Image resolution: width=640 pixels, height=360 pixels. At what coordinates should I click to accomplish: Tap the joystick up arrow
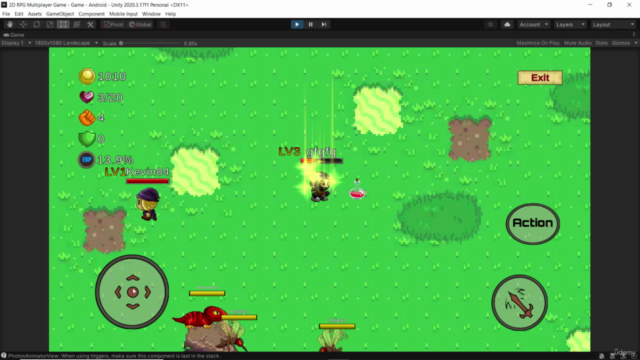click(x=133, y=278)
